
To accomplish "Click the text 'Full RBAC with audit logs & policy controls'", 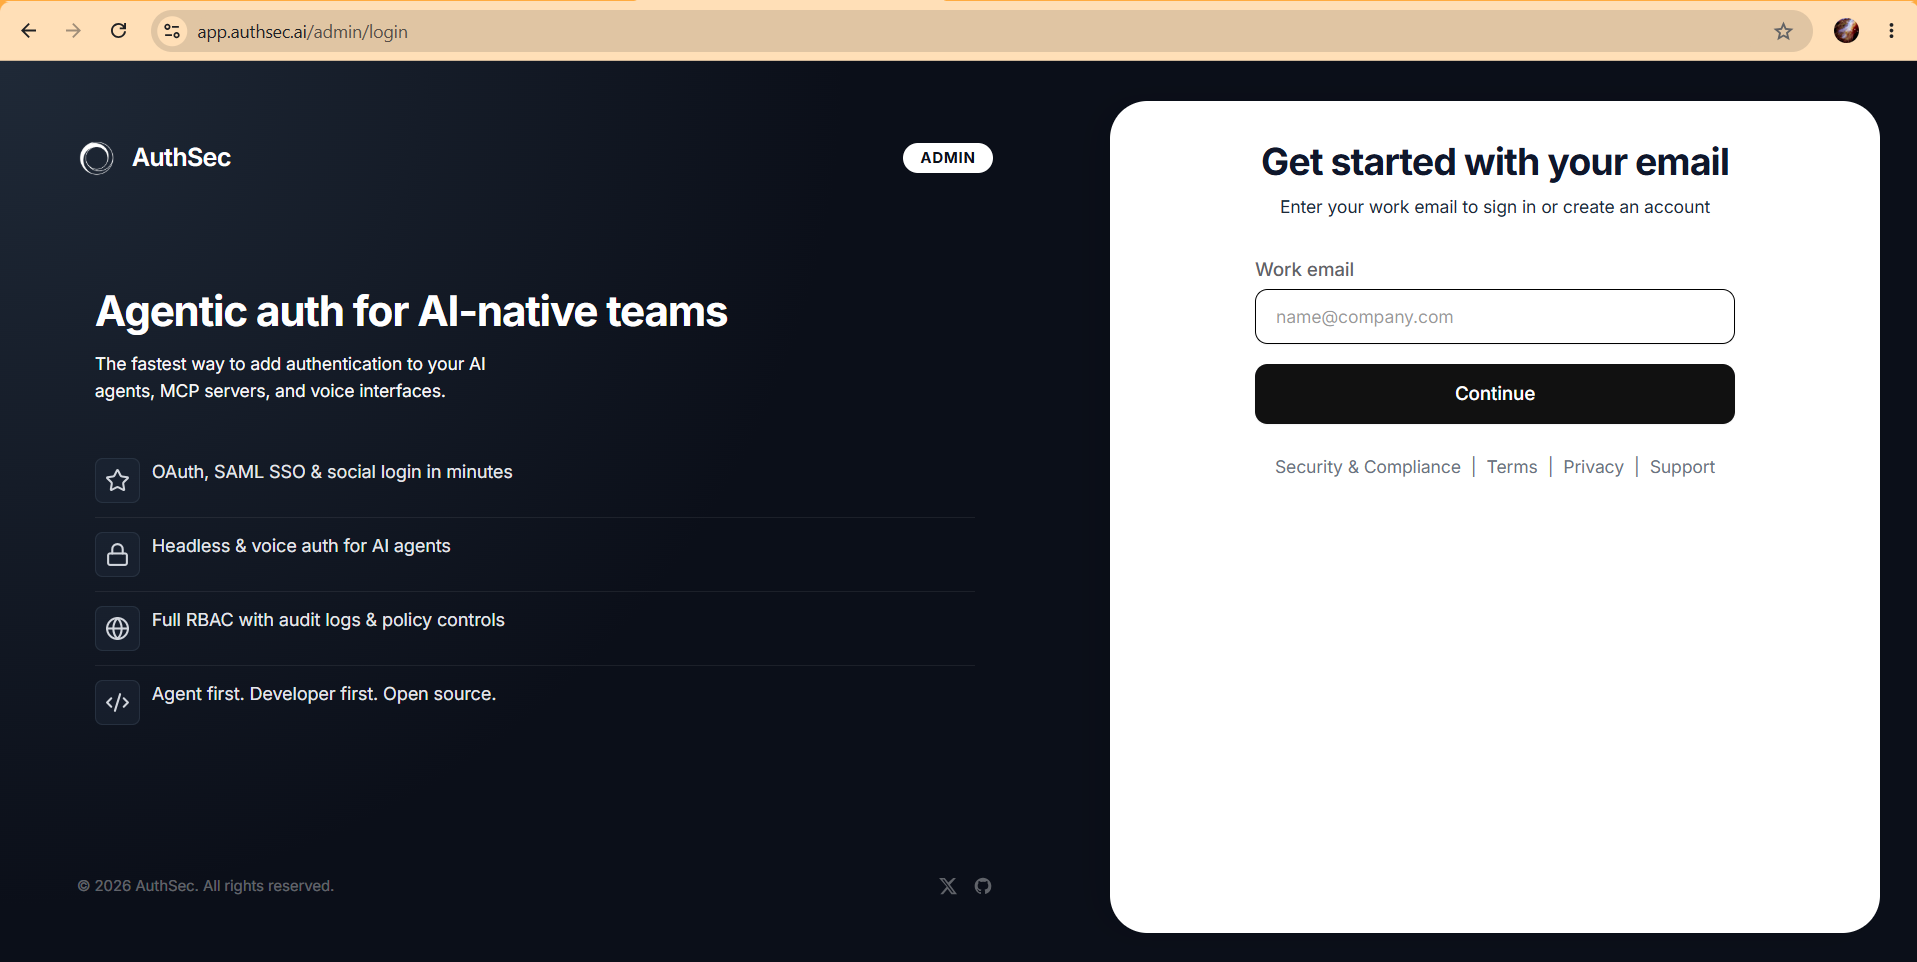I will (328, 620).
